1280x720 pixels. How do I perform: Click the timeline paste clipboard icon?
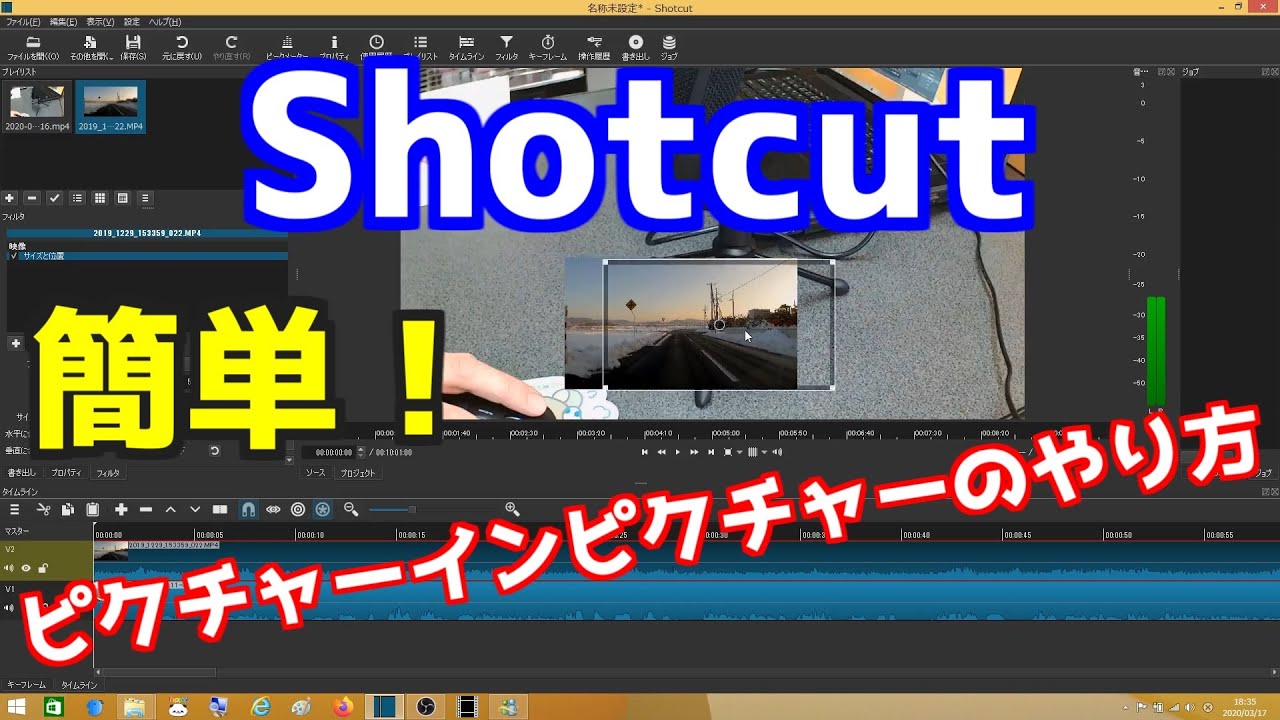(x=92, y=510)
